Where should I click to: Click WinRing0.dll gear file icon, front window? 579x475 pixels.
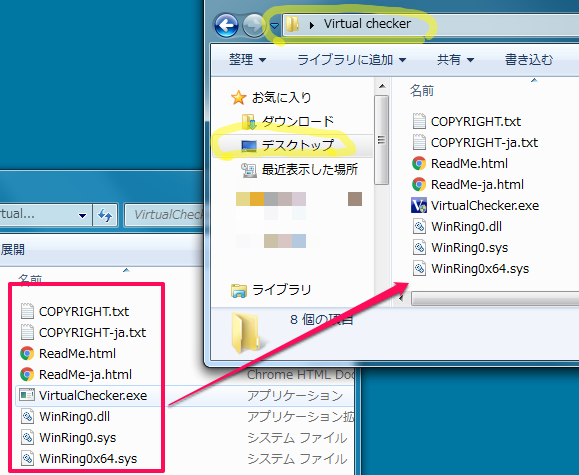point(419,226)
